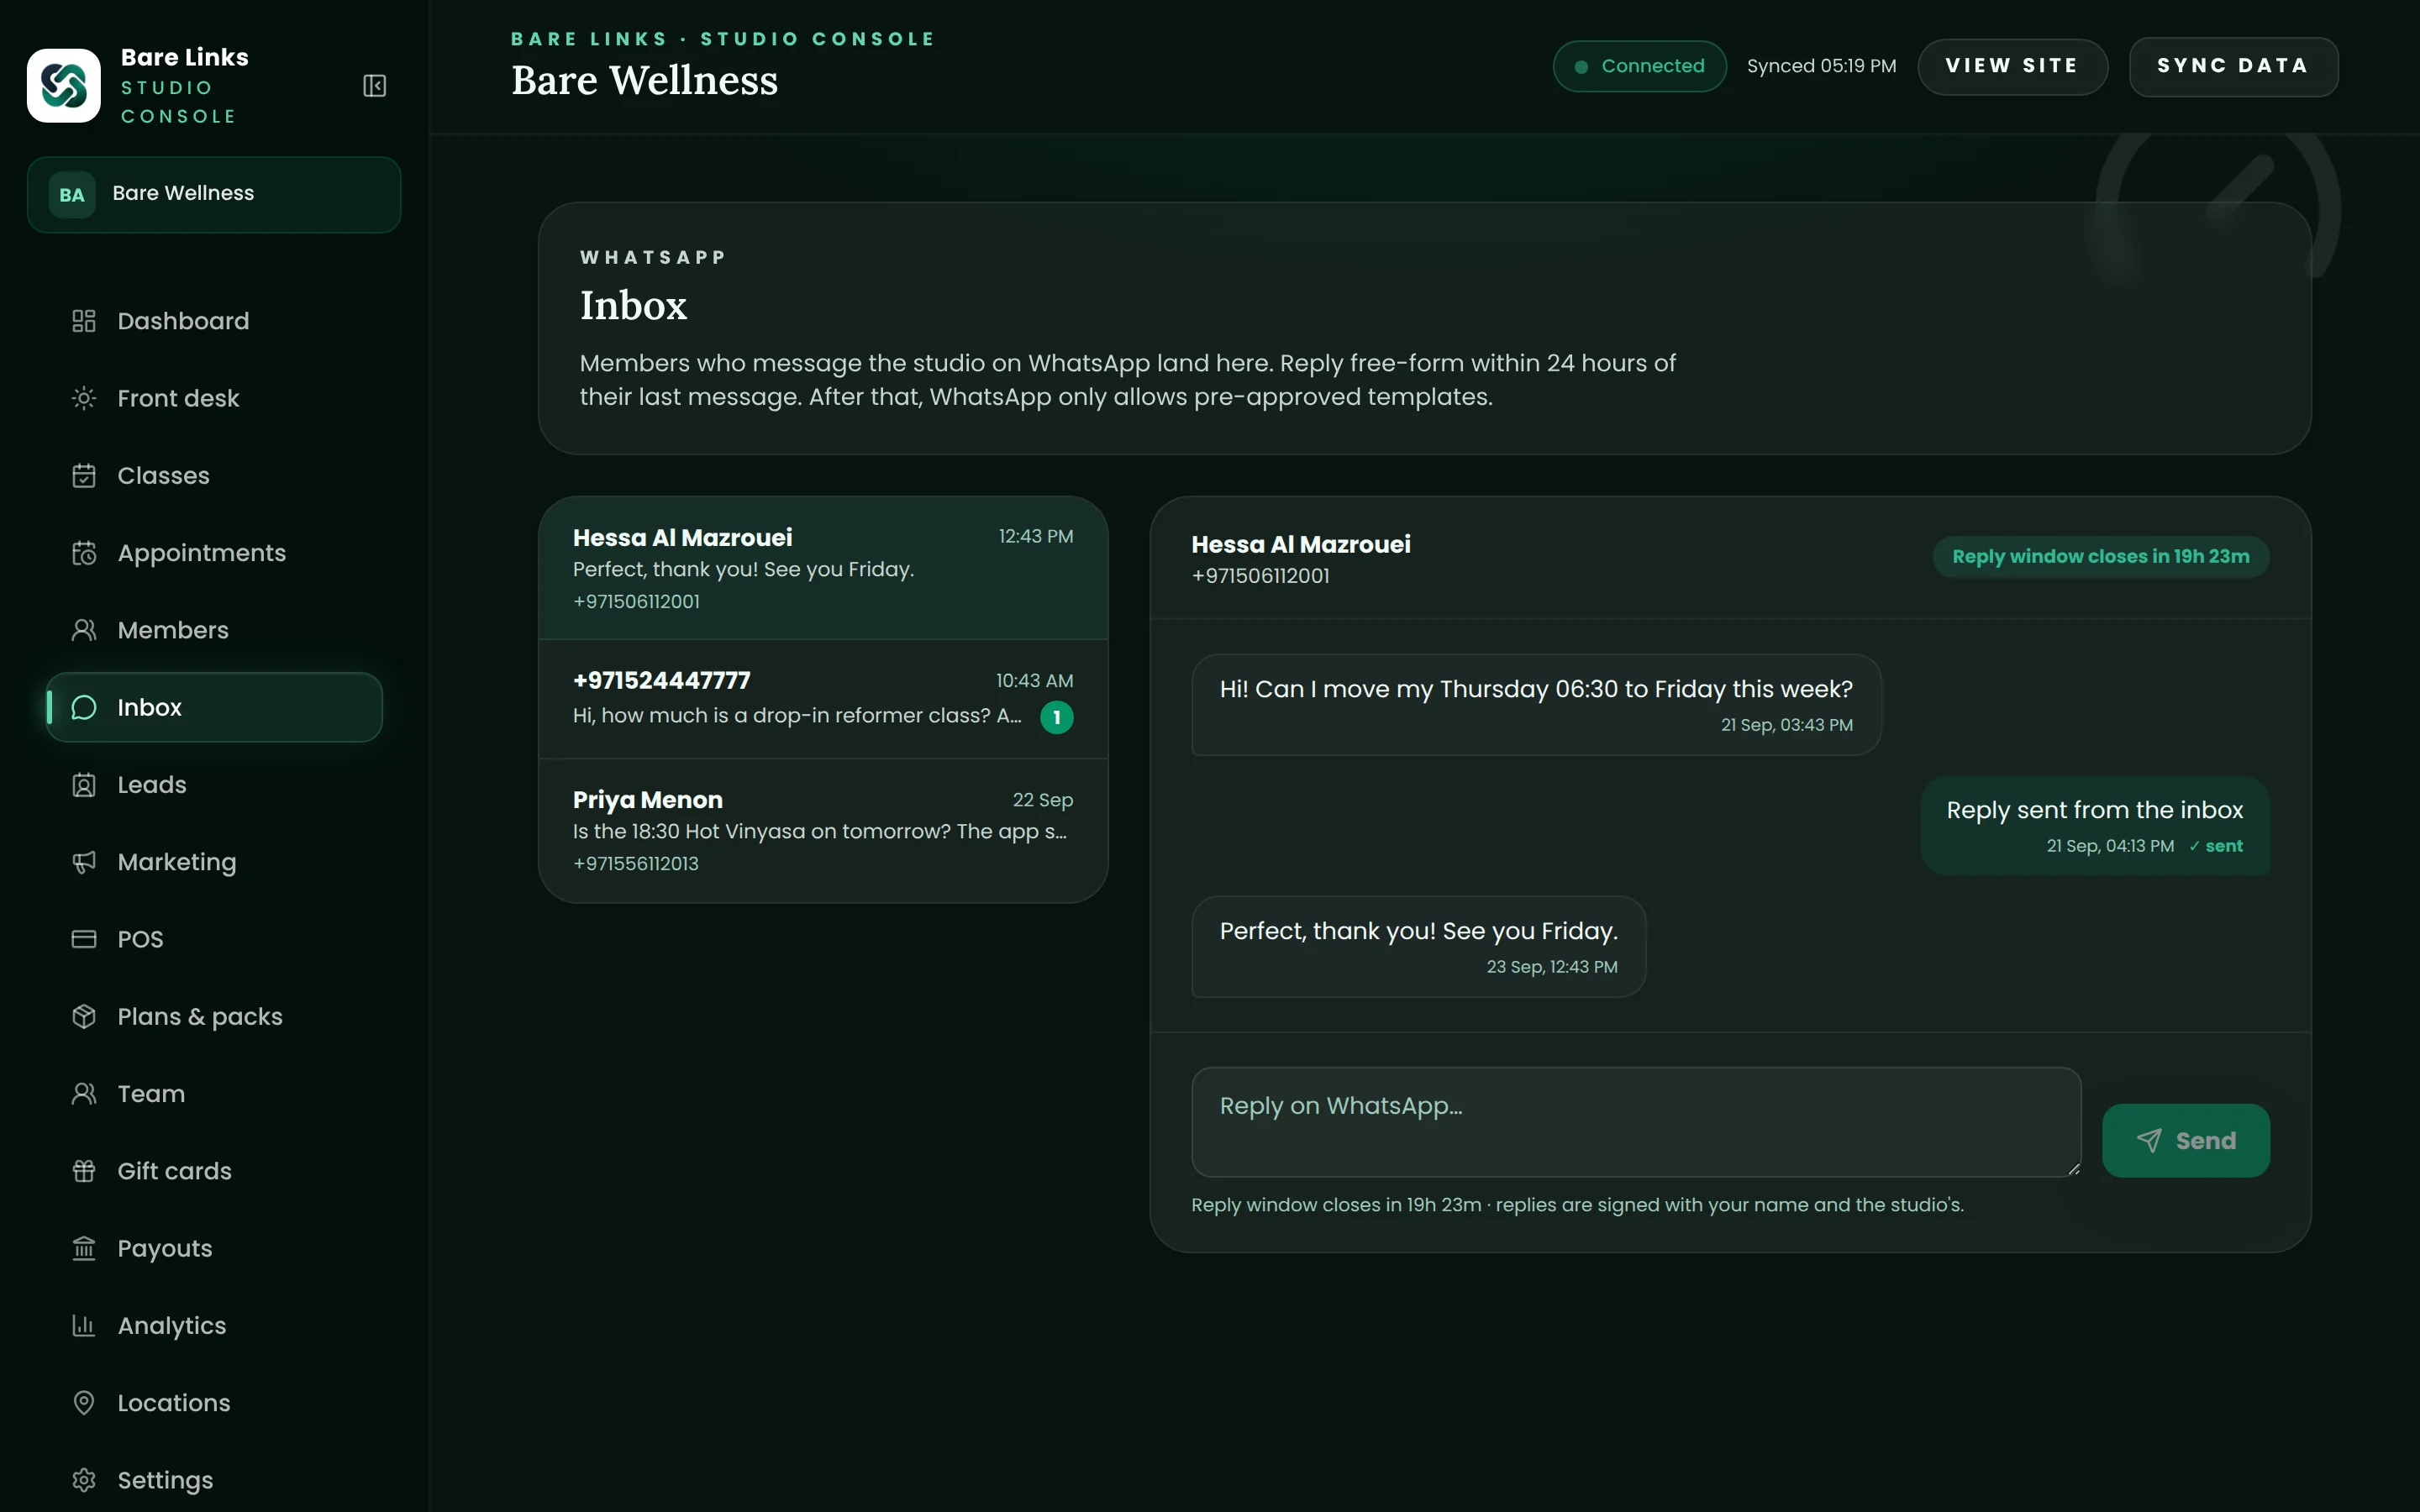Click the Team people icon
Screen dimensions: 2420x1512
click(x=84, y=1094)
